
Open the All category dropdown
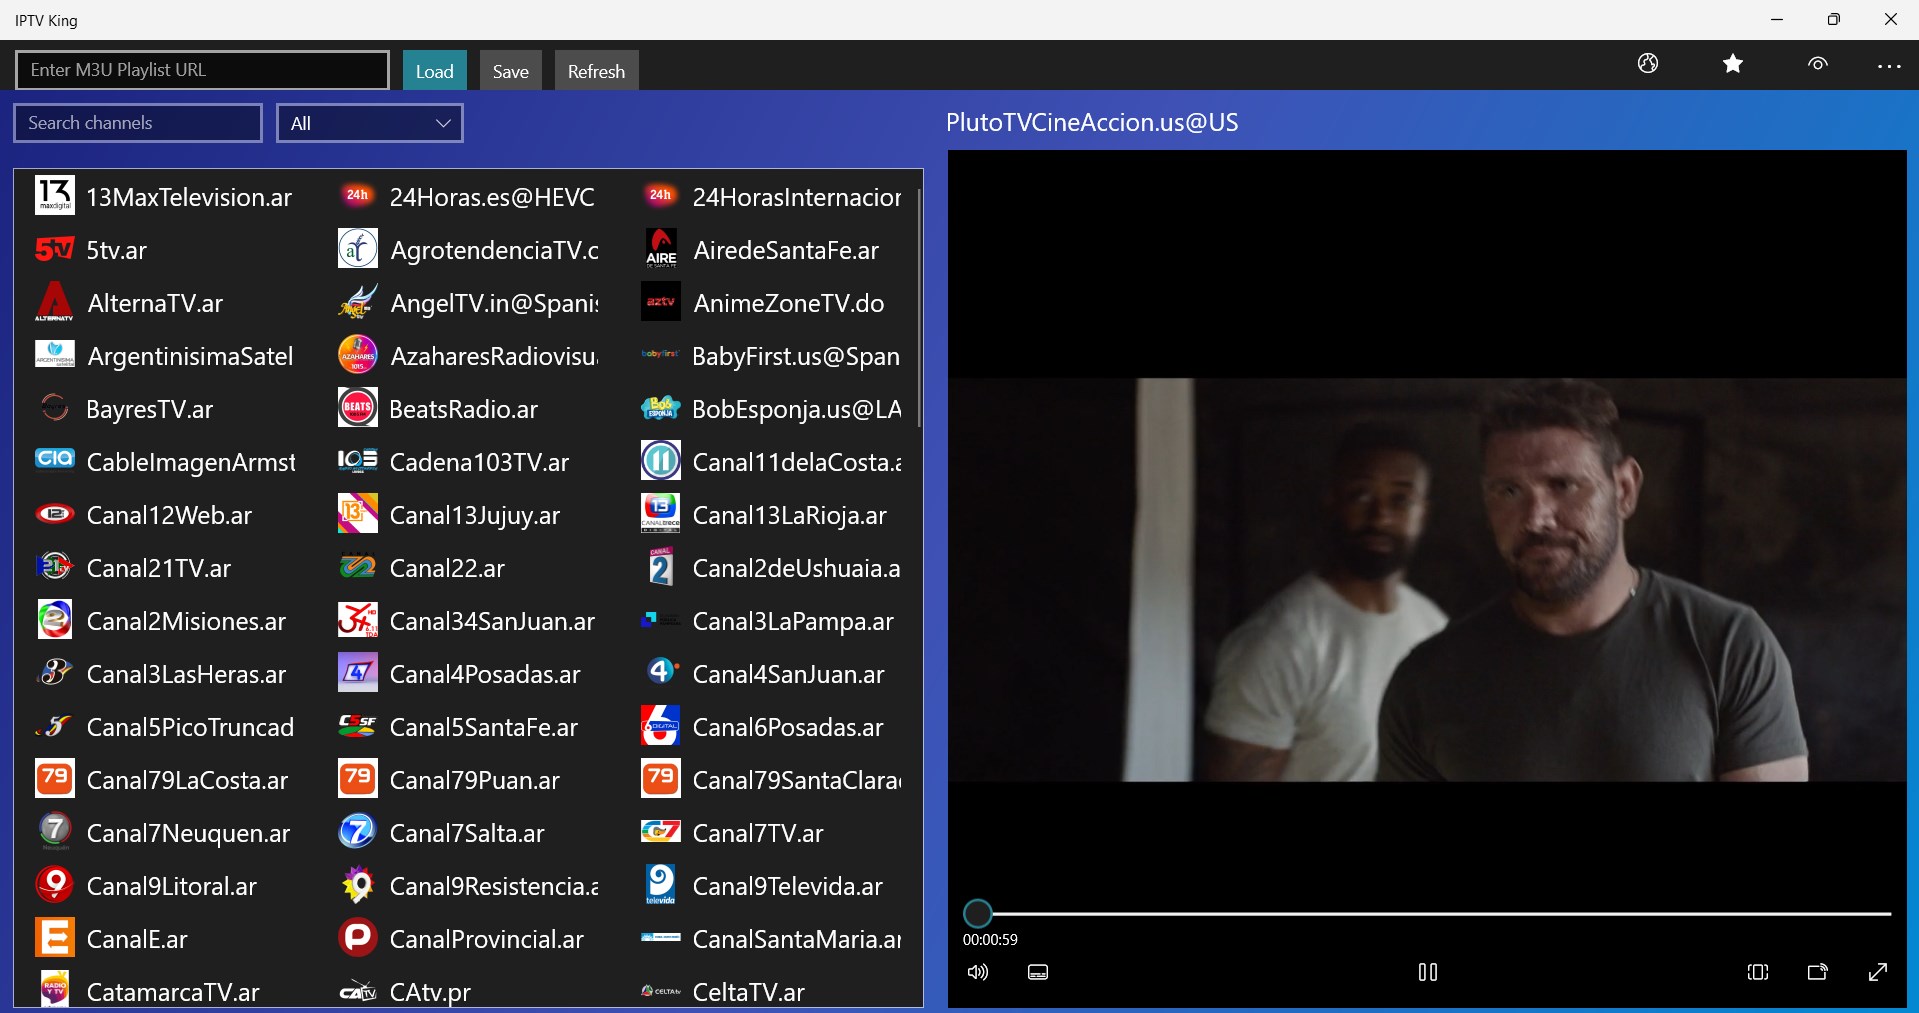pos(369,122)
